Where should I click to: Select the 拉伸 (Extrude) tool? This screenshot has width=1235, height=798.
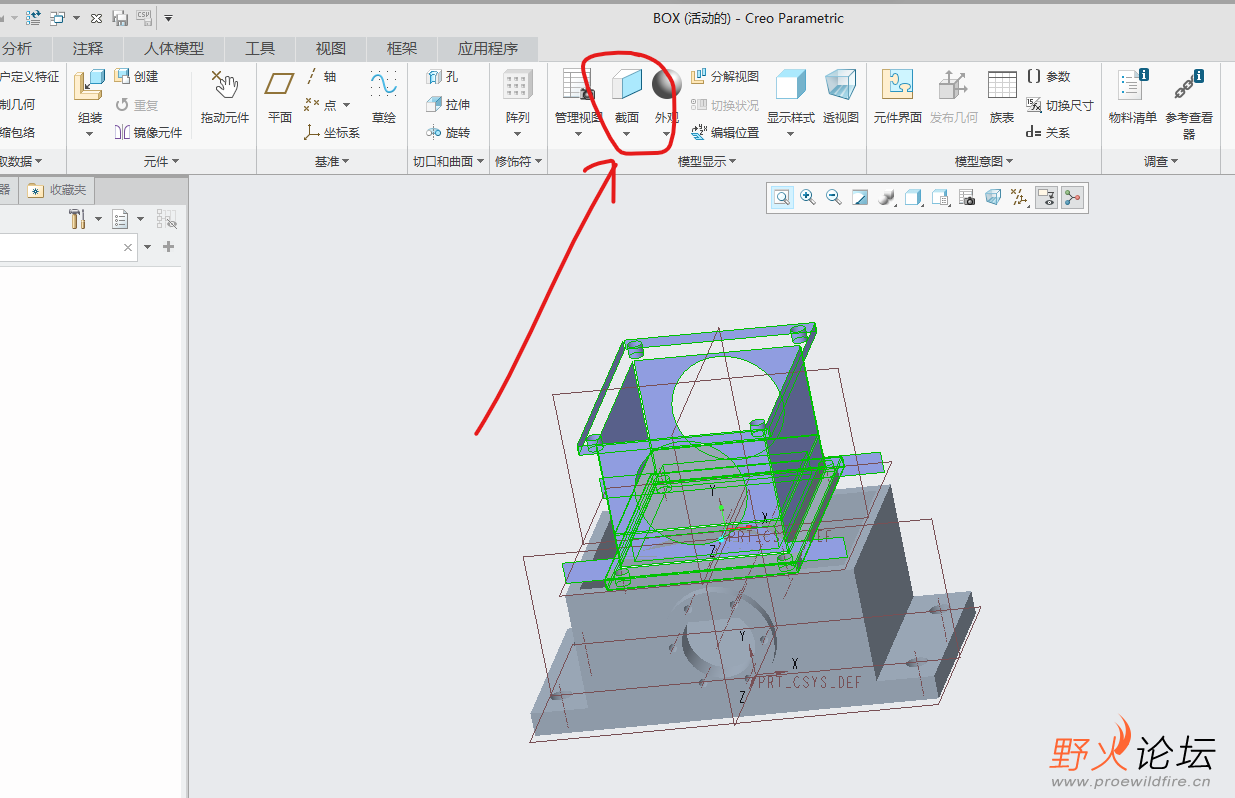pos(447,104)
